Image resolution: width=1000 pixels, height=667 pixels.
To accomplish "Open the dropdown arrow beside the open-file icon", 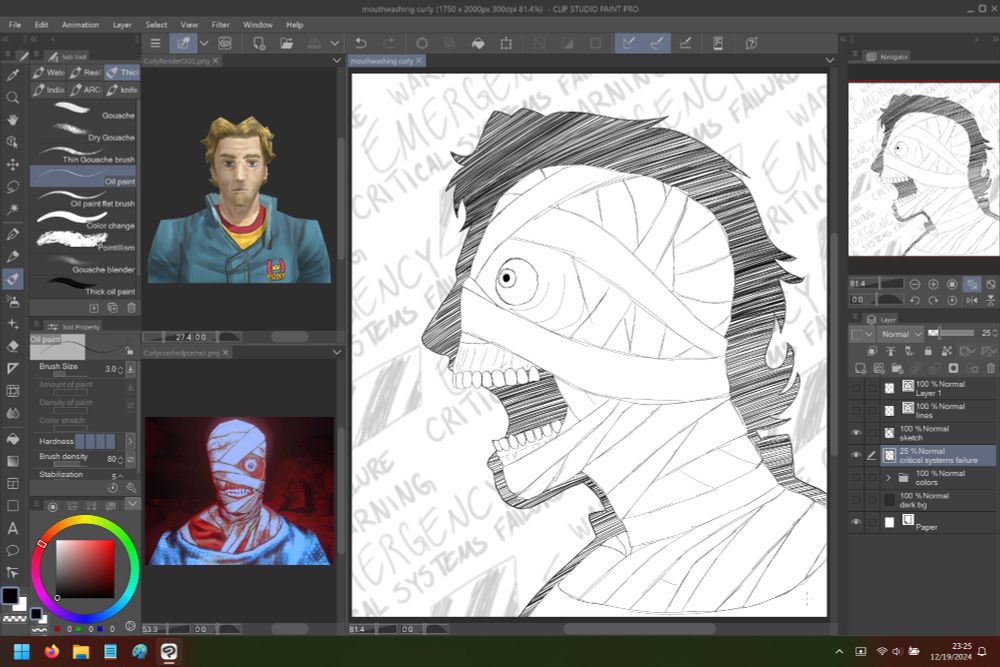I will [x=335, y=44].
